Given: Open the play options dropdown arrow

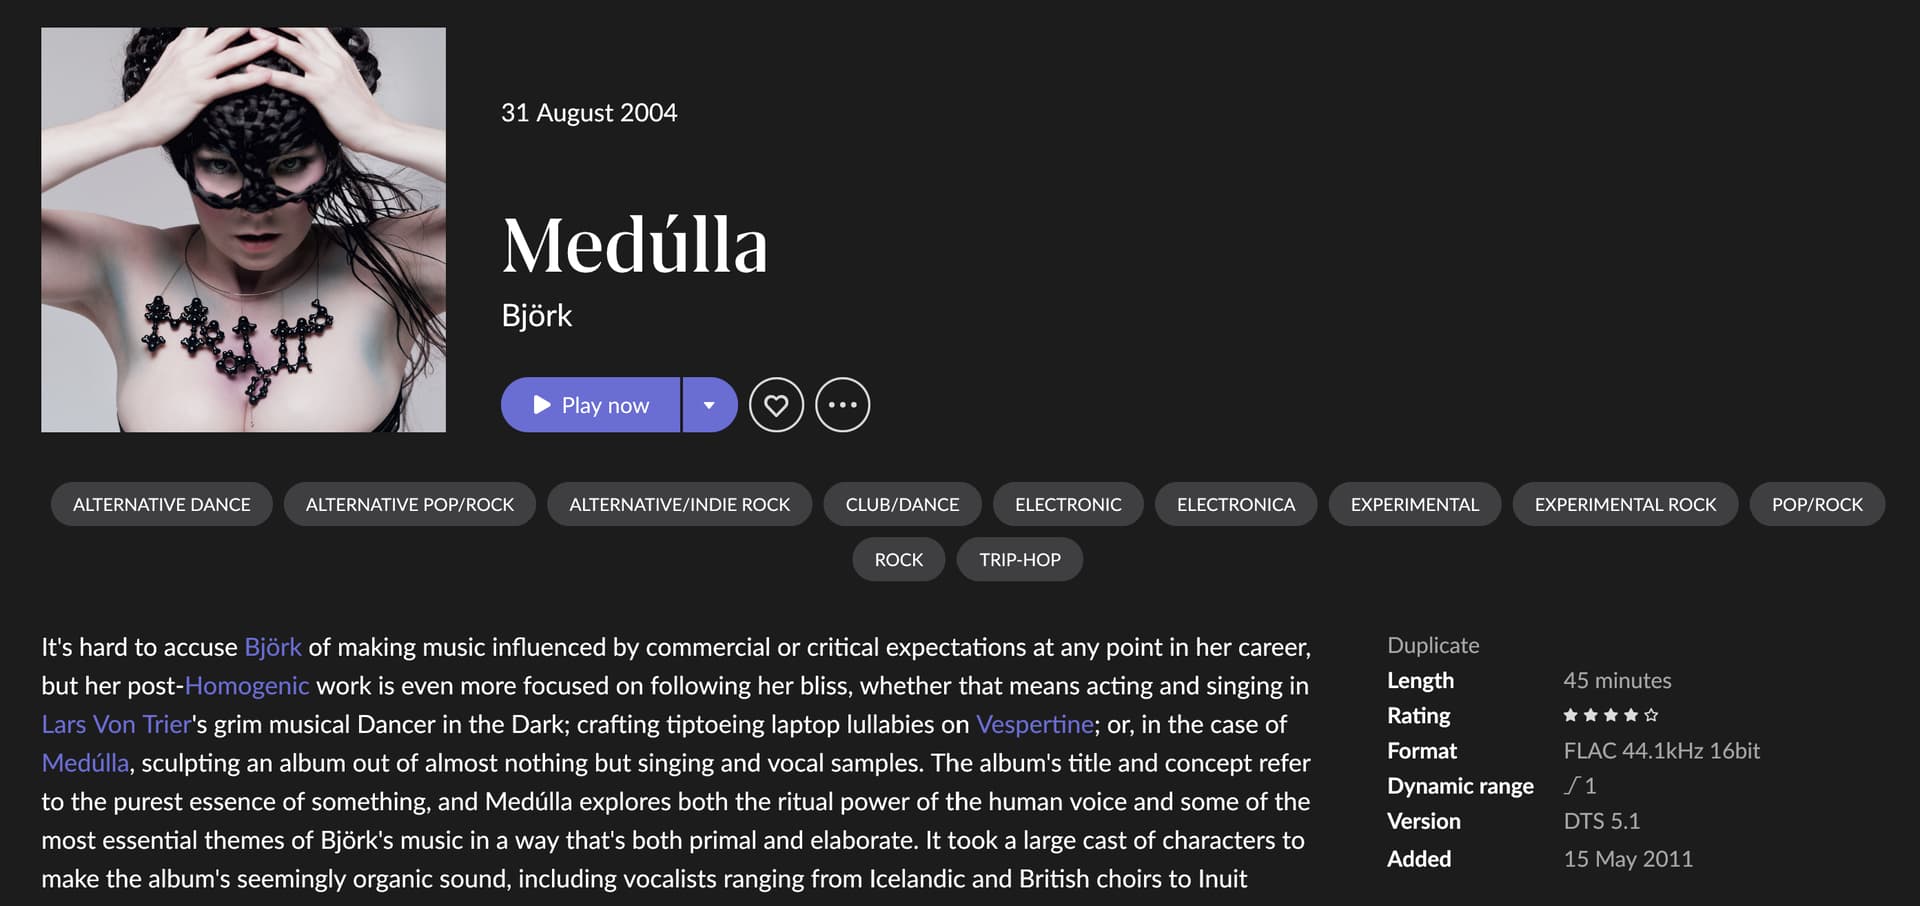Looking at the screenshot, I should coord(710,405).
